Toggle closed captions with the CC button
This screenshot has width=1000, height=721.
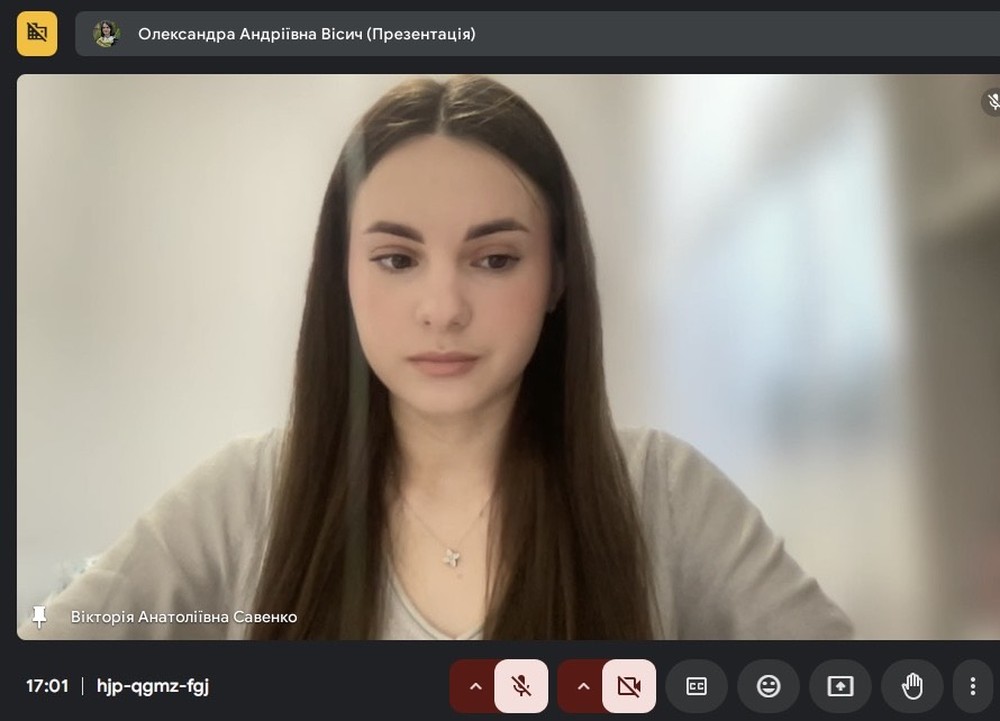pyautogui.click(x=696, y=686)
